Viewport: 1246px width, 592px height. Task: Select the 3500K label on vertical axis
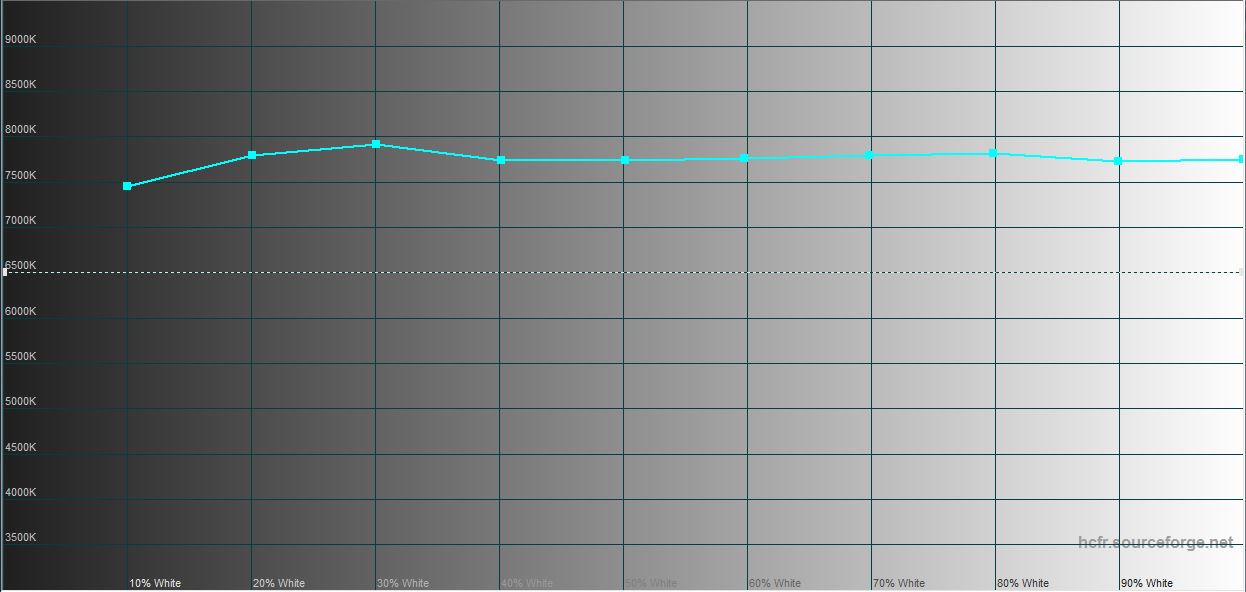[21, 537]
